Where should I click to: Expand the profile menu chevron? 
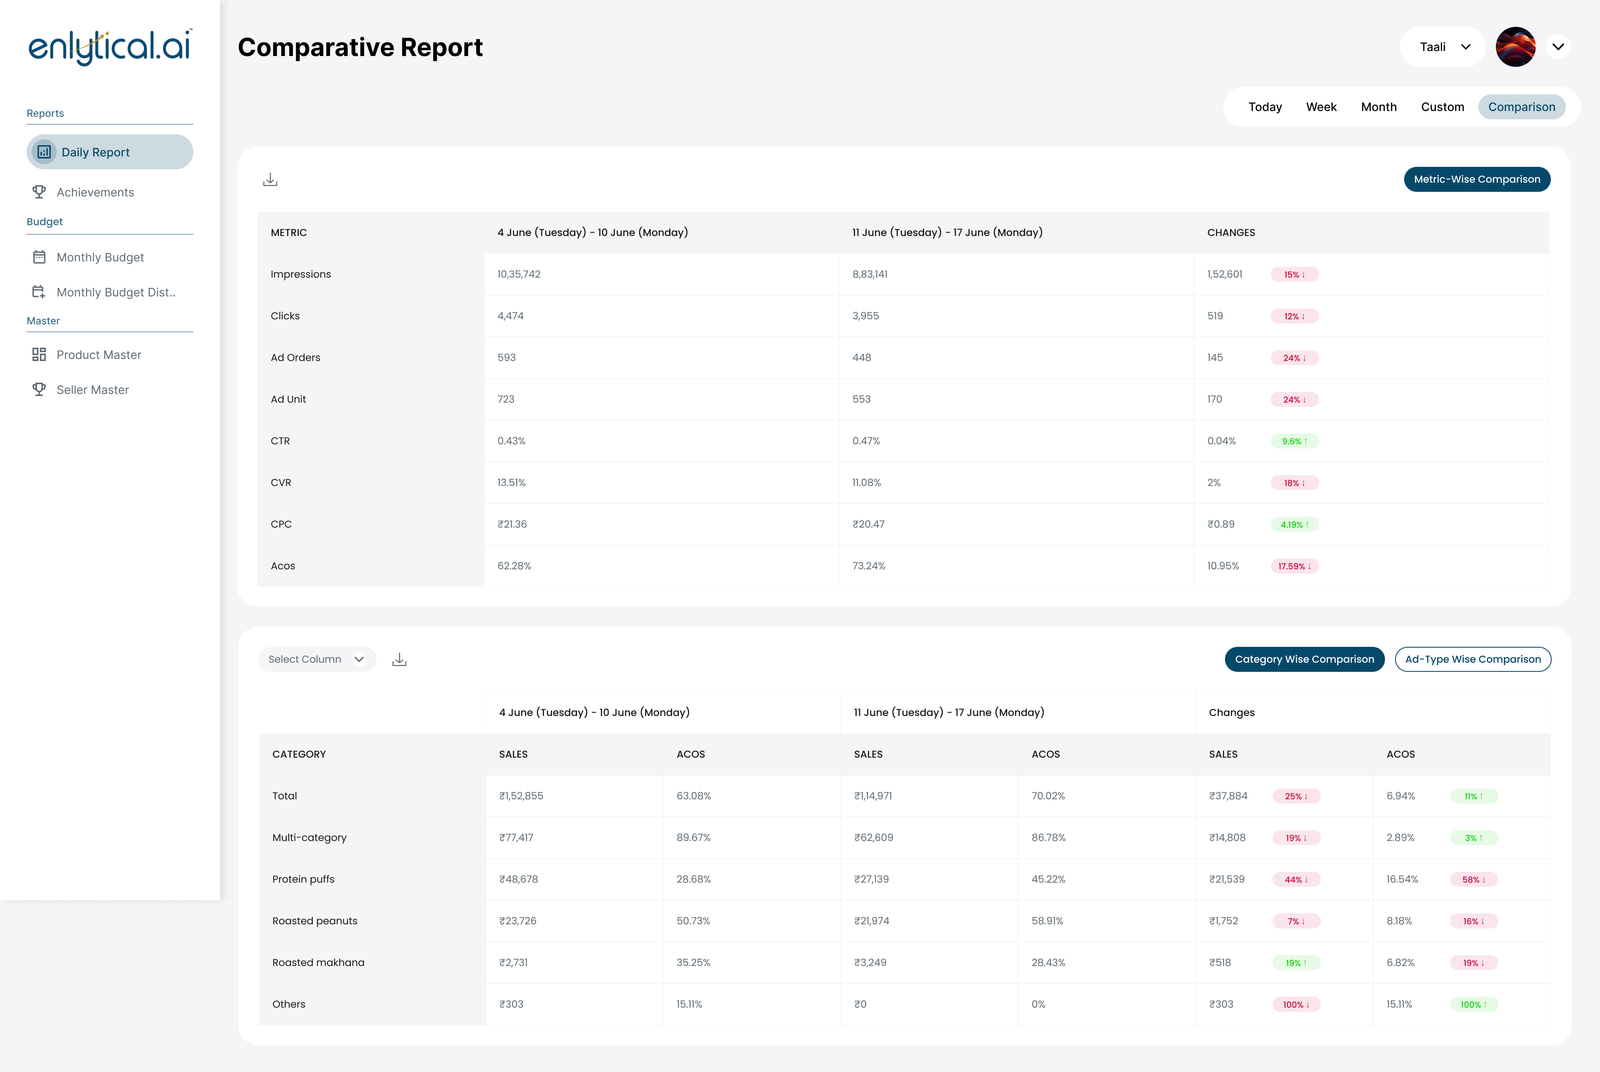click(x=1558, y=47)
